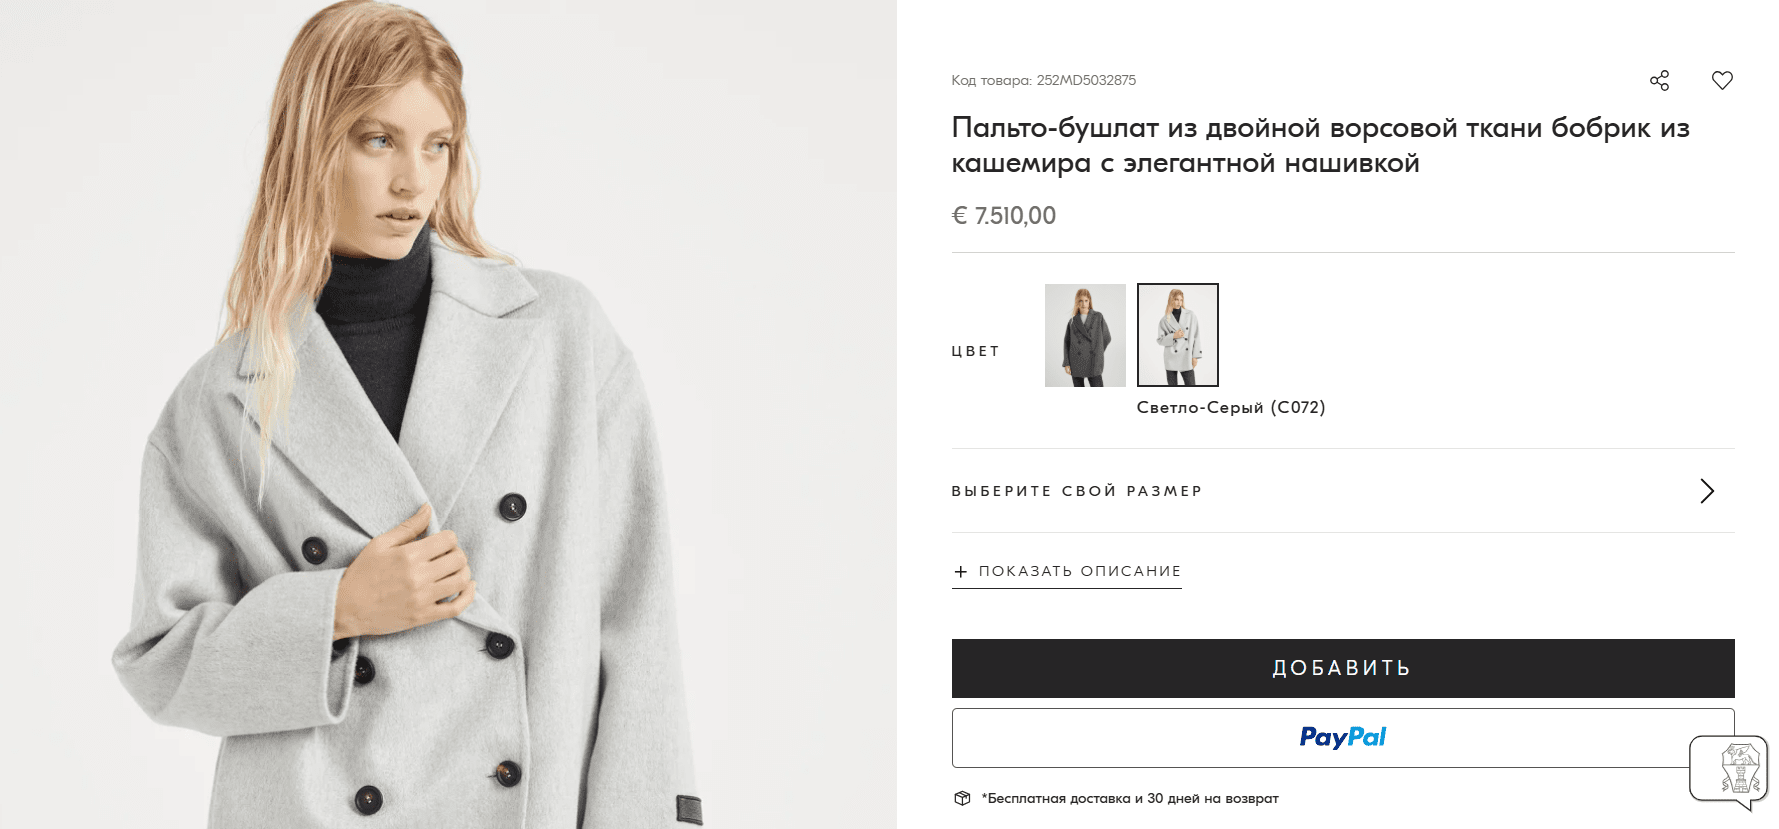The height and width of the screenshot is (829, 1779).
Task: Click the right chevron on the size row
Action: (1707, 491)
